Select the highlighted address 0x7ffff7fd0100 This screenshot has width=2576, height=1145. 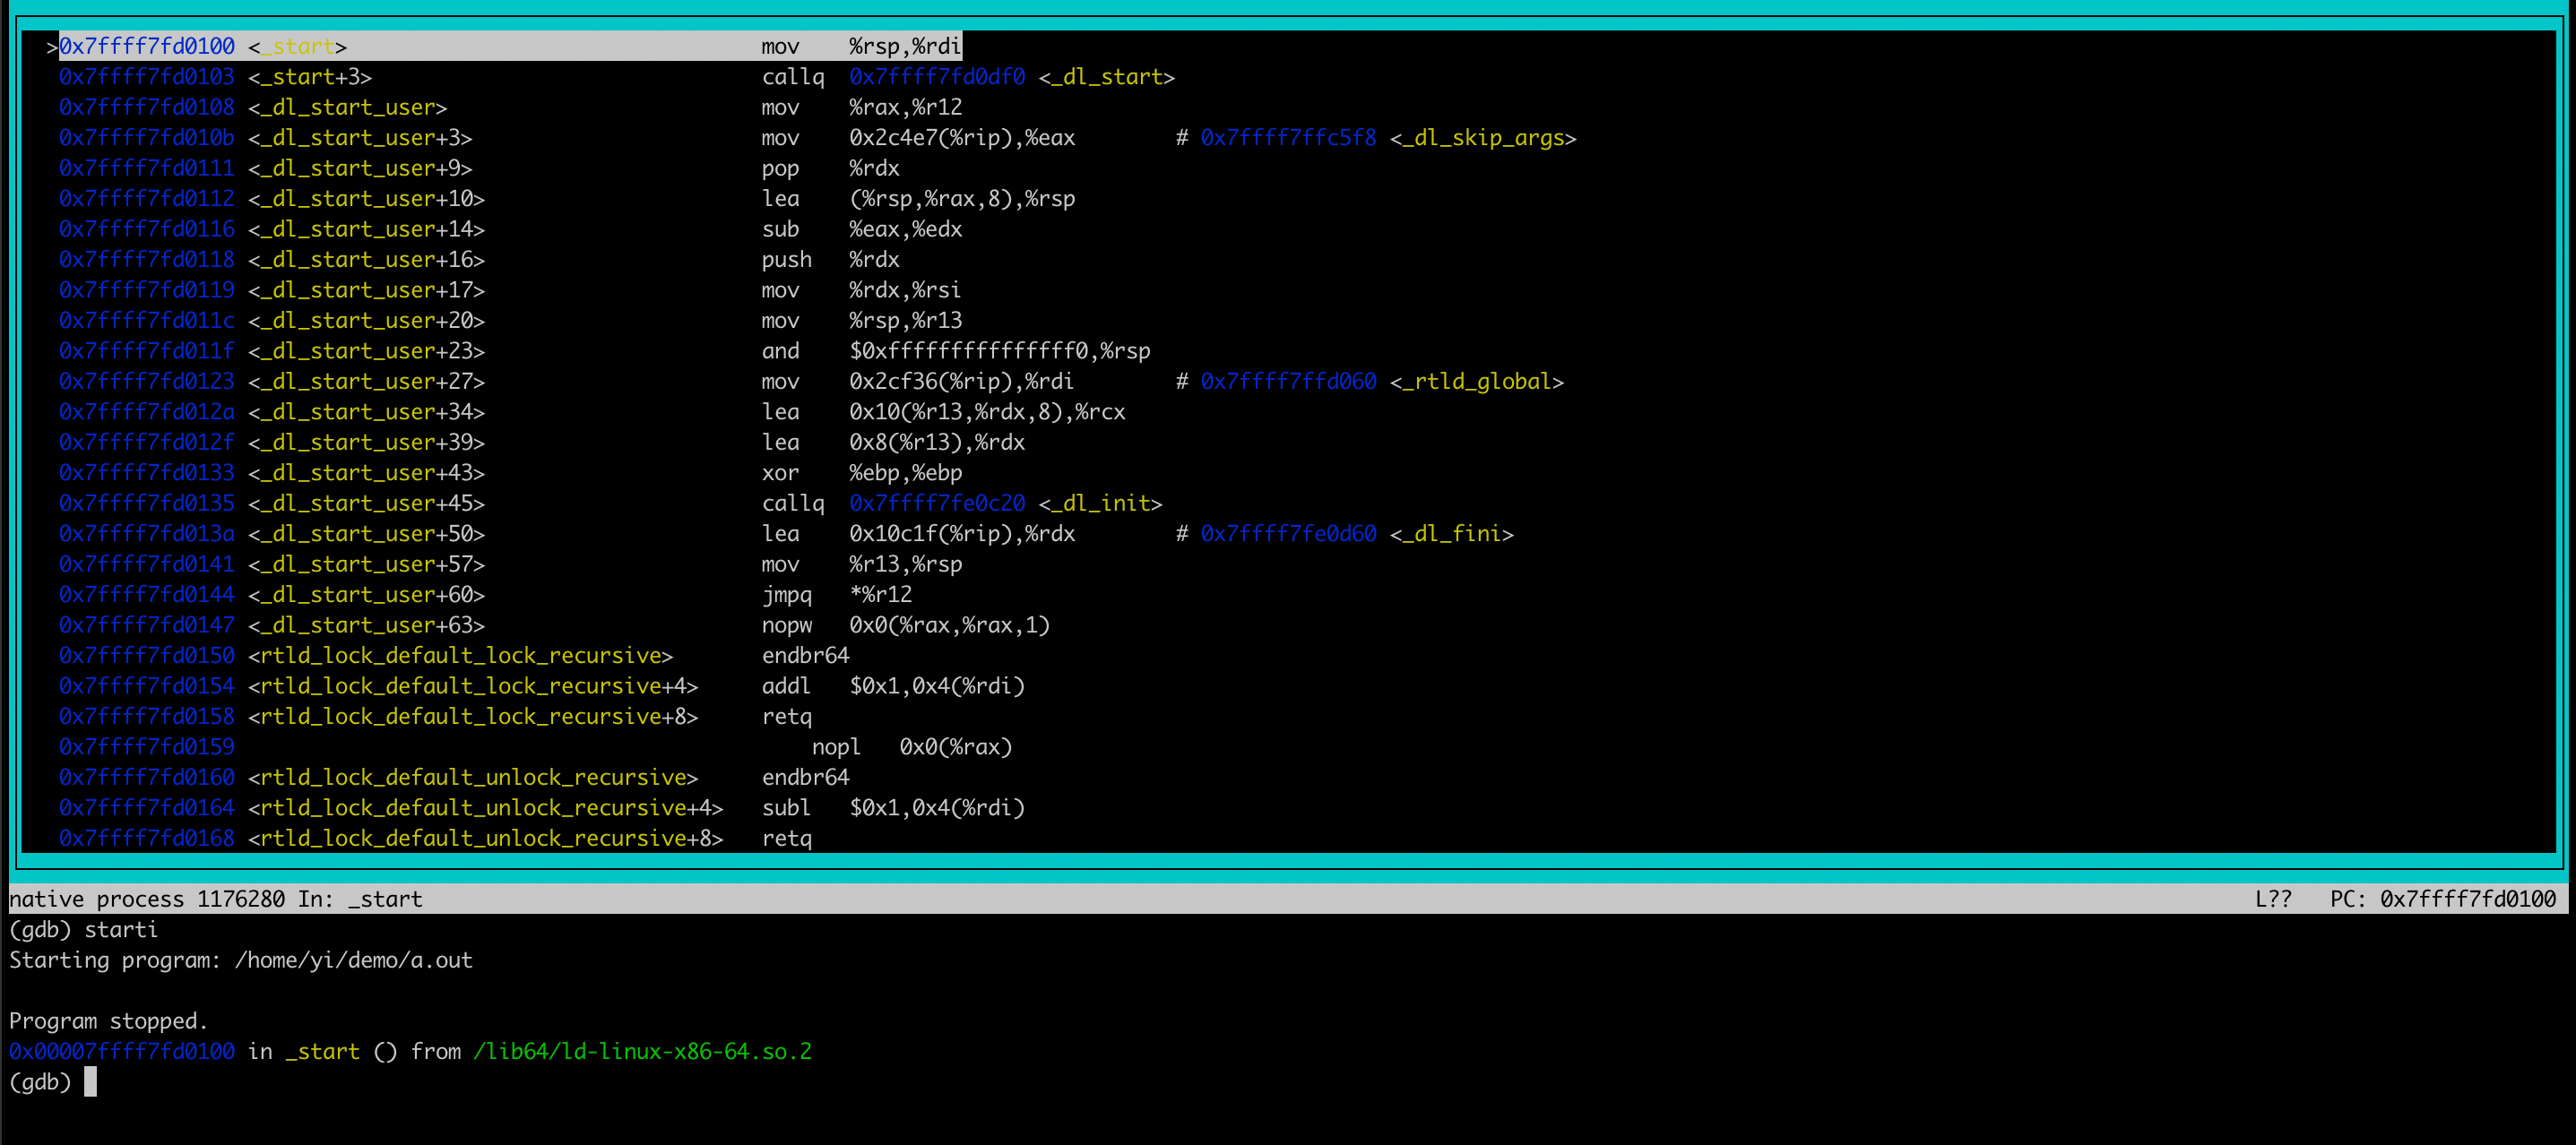coord(146,46)
